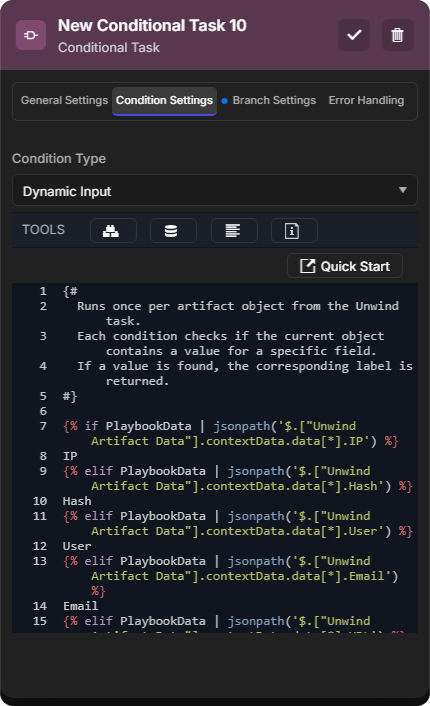Open the database stack tool
Screen dimensions: 430x706
pos(173,231)
